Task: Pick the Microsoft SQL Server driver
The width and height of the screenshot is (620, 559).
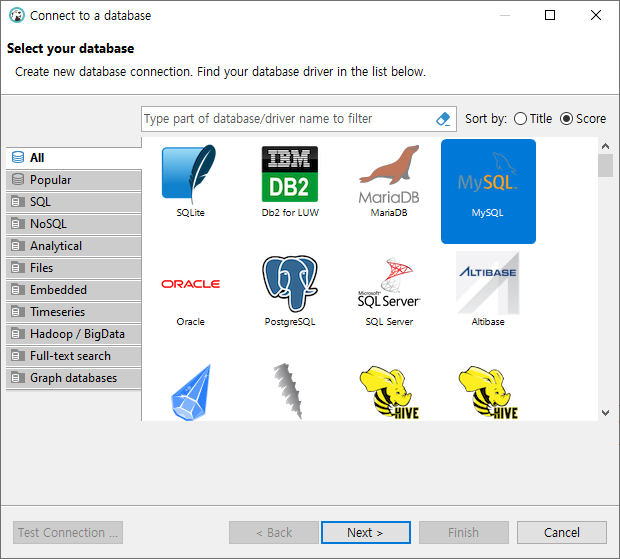Action: pyautogui.click(x=389, y=292)
